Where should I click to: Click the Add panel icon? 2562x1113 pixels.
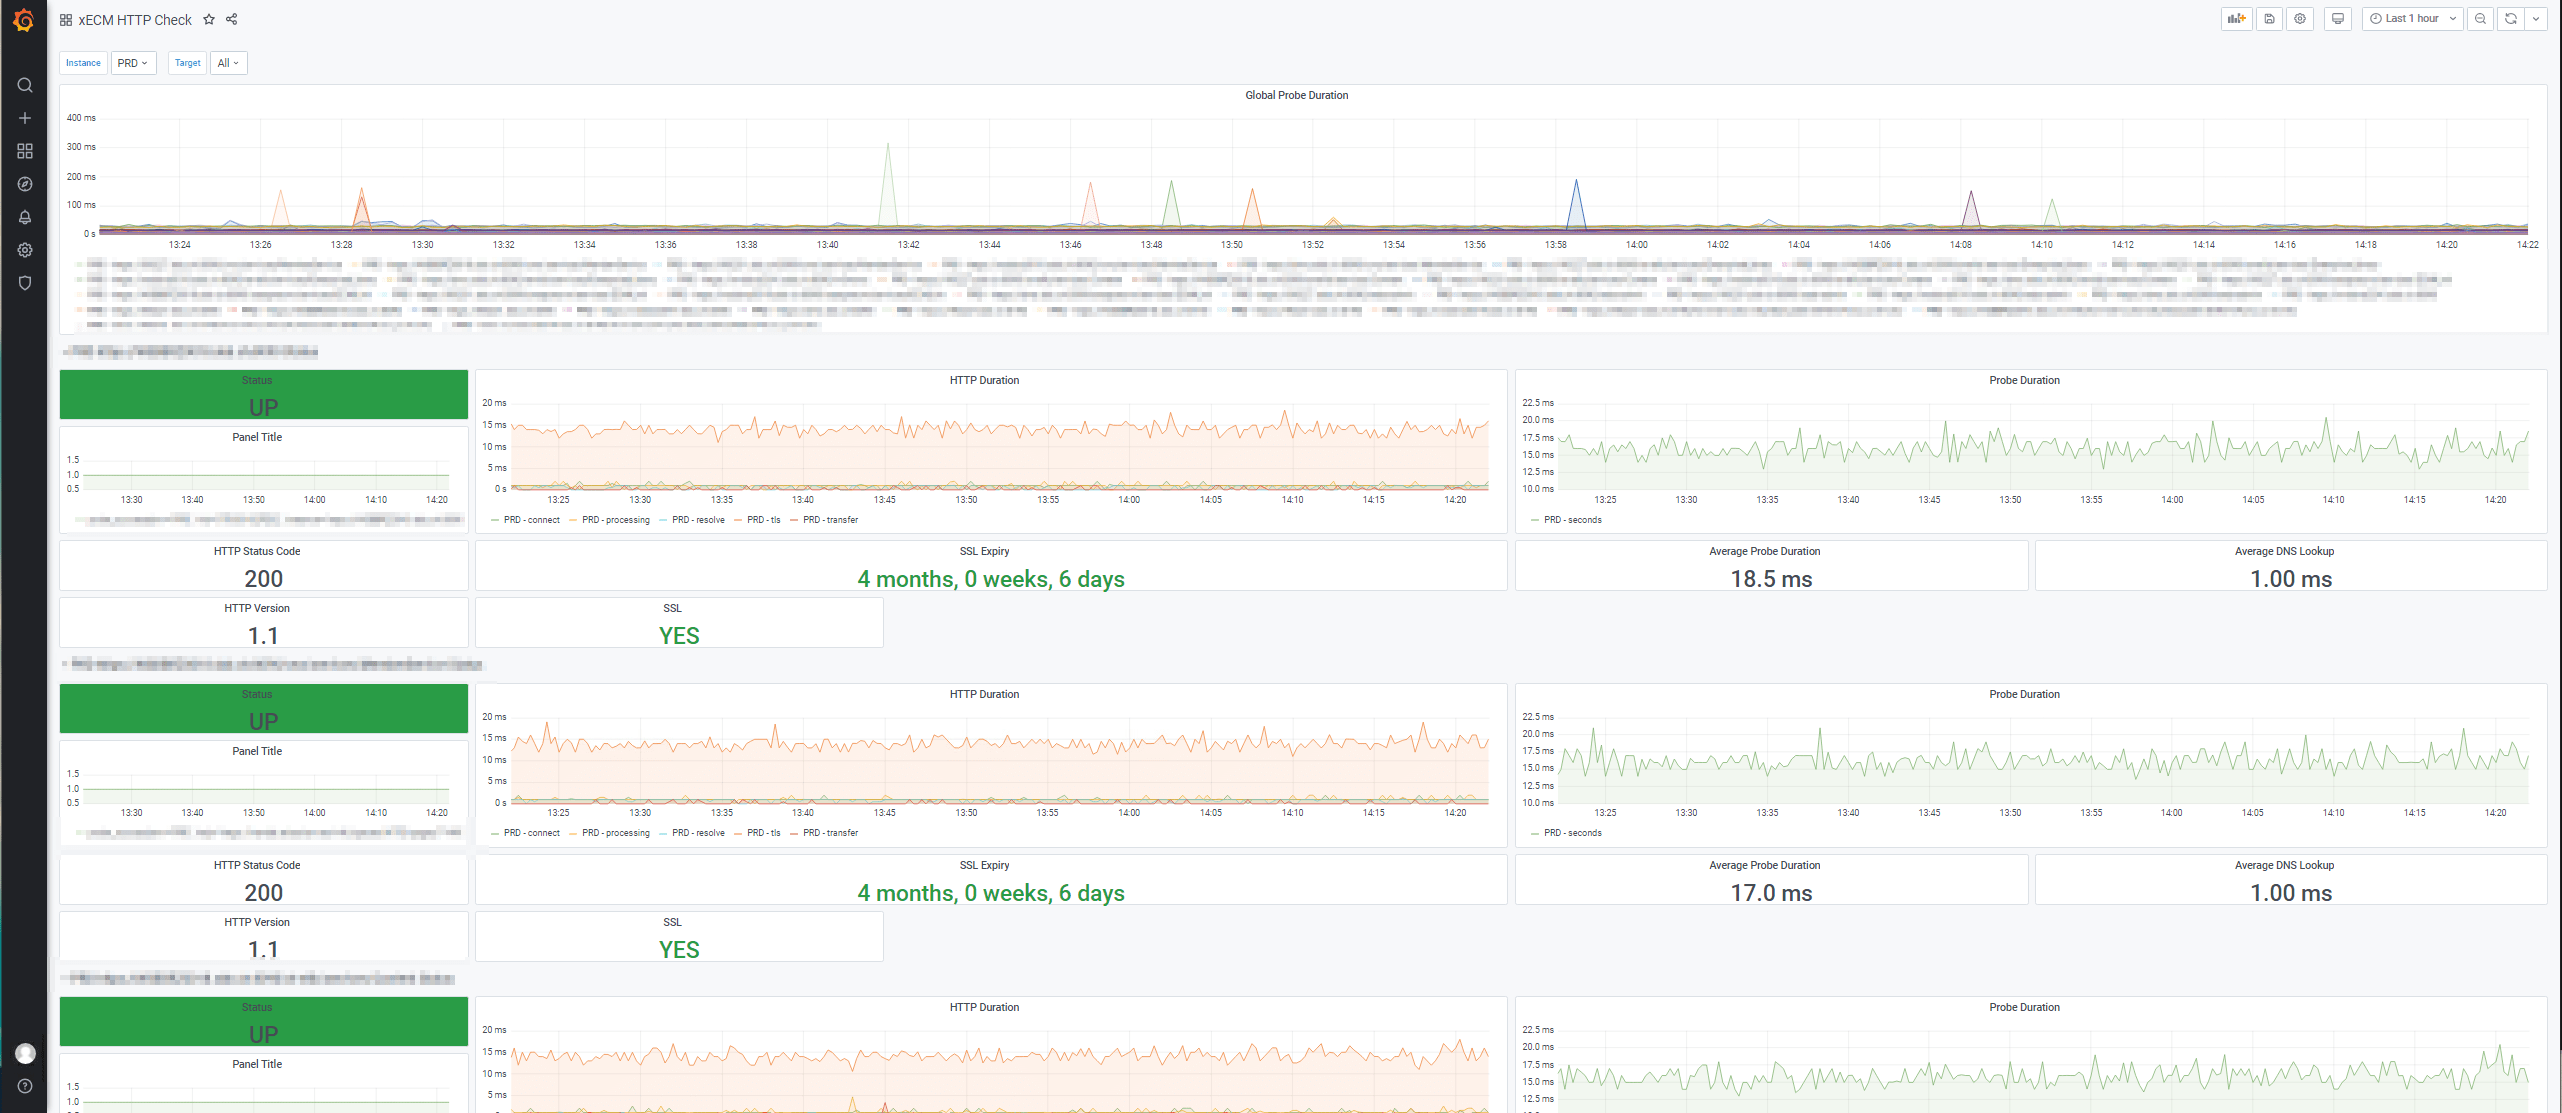[x=2236, y=19]
